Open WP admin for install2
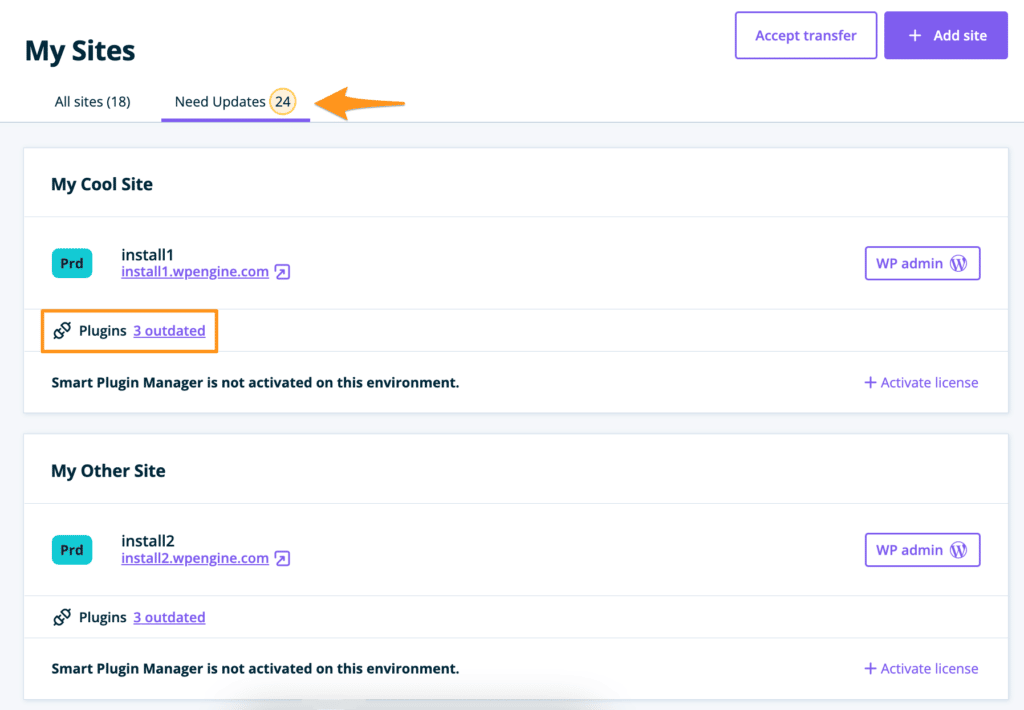Screen dimensions: 1024x710 pyautogui.click(x=922, y=550)
